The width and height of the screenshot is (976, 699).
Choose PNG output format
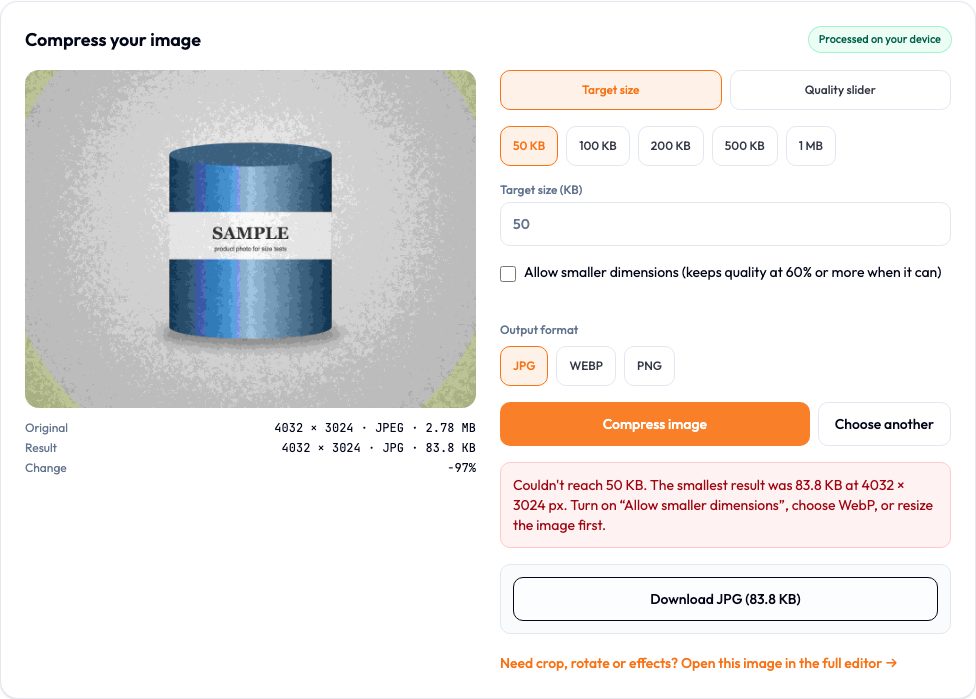click(x=649, y=366)
